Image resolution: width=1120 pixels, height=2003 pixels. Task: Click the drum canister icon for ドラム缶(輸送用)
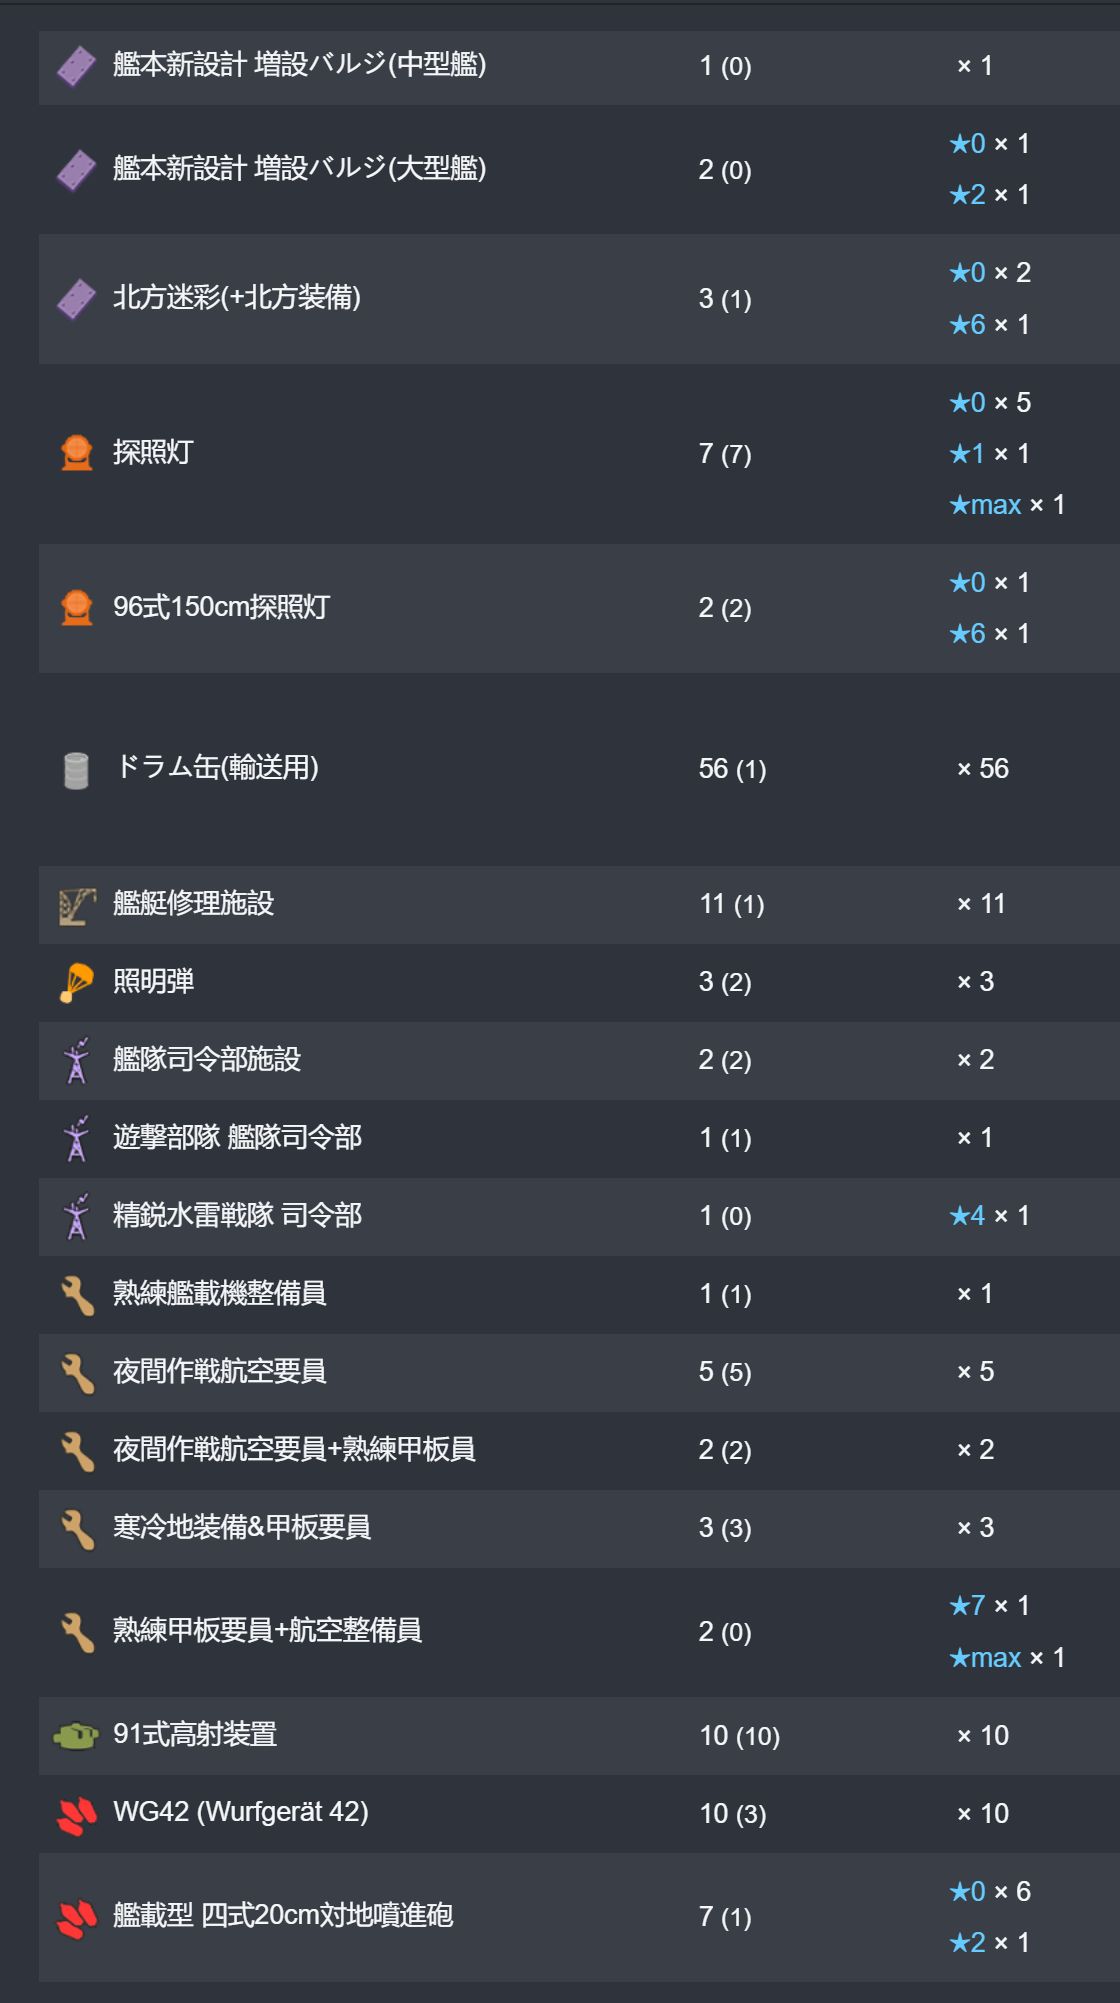pos(76,770)
